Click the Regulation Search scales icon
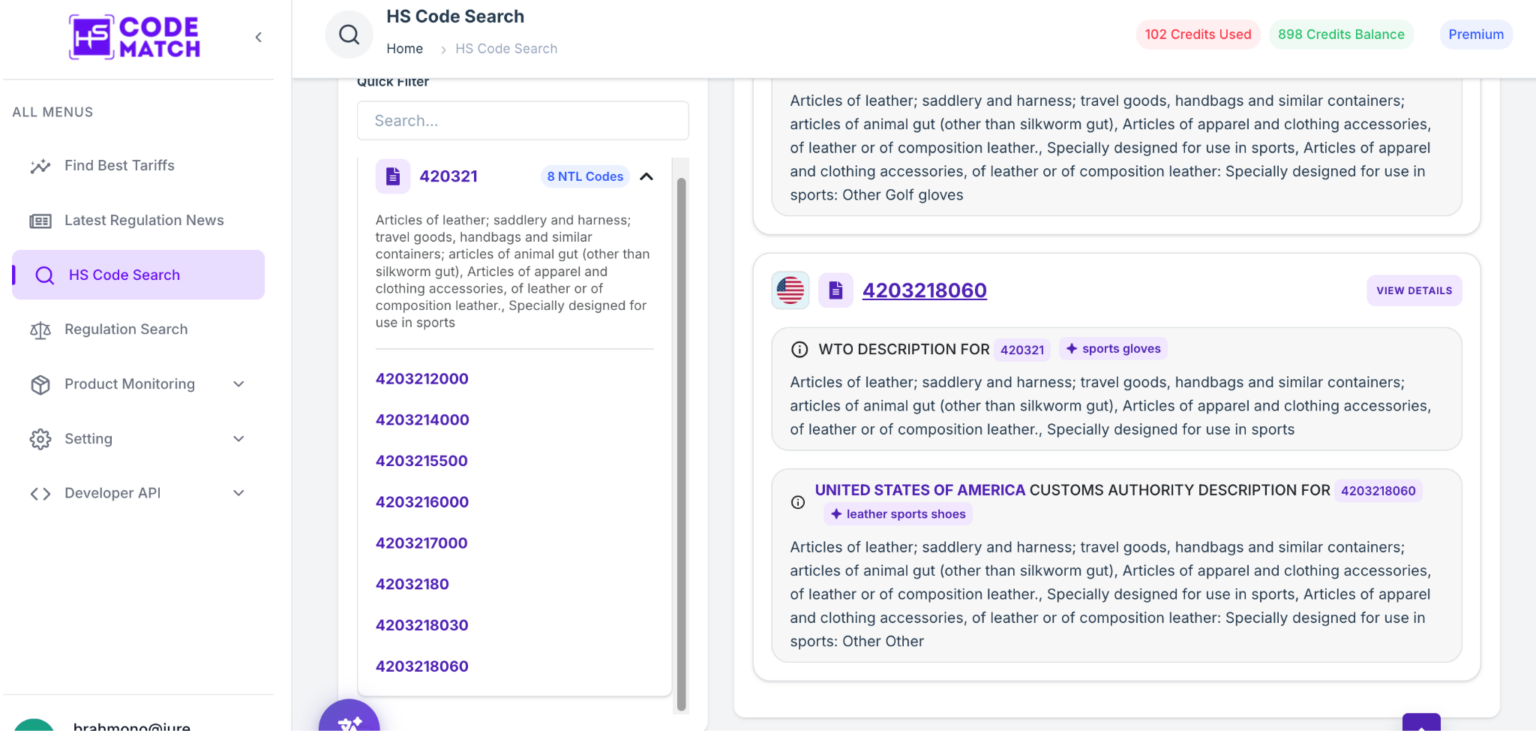This screenshot has width=1536, height=731. [x=40, y=330]
